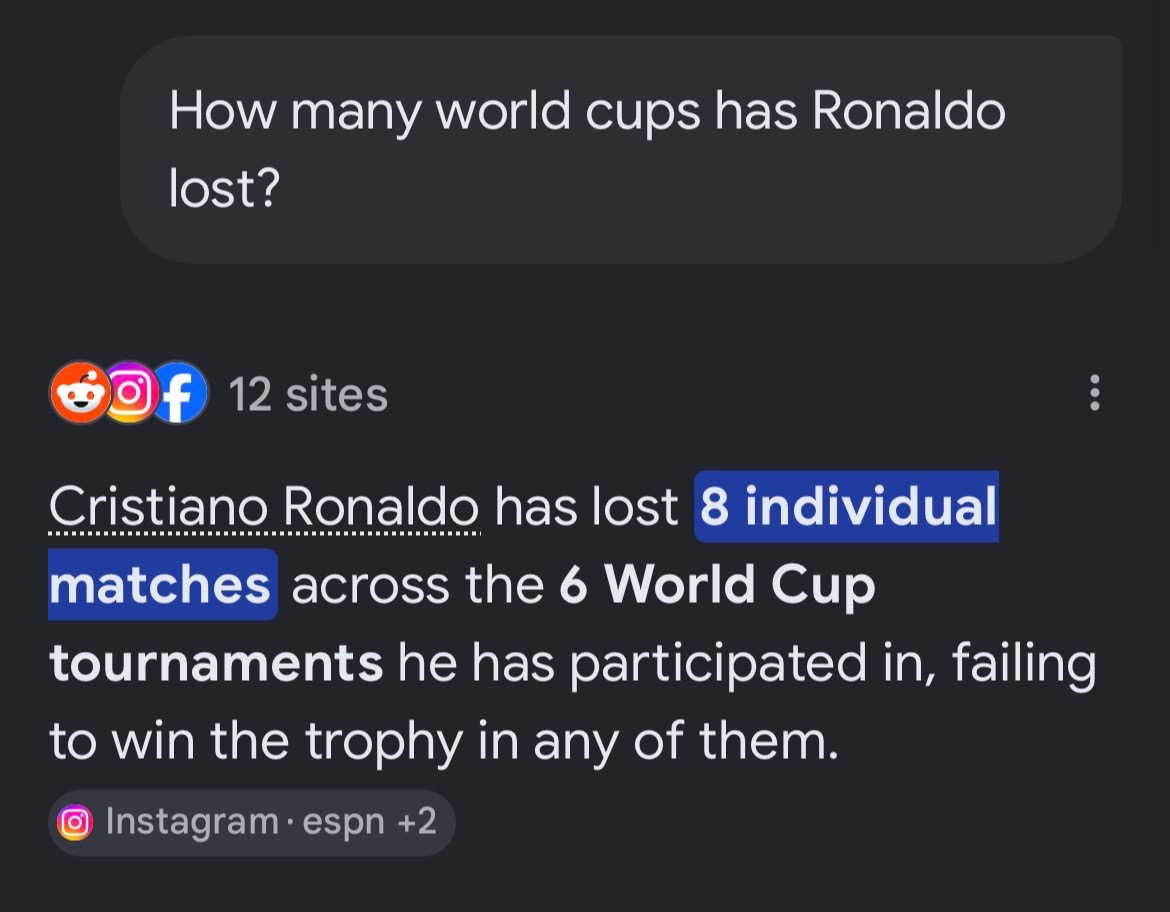Image resolution: width=1170 pixels, height=912 pixels.
Task: Tap the user question bubble
Action: tap(621, 149)
